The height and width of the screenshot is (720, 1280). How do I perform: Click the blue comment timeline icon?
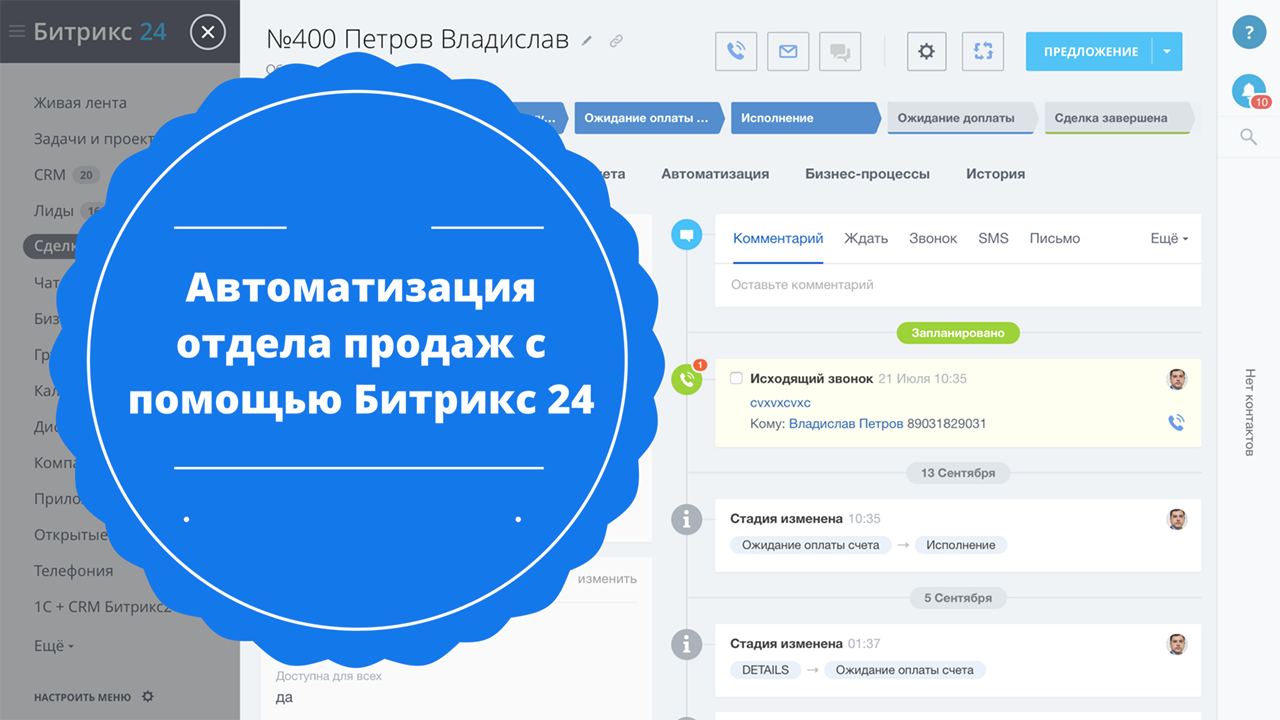tap(686, 236)
